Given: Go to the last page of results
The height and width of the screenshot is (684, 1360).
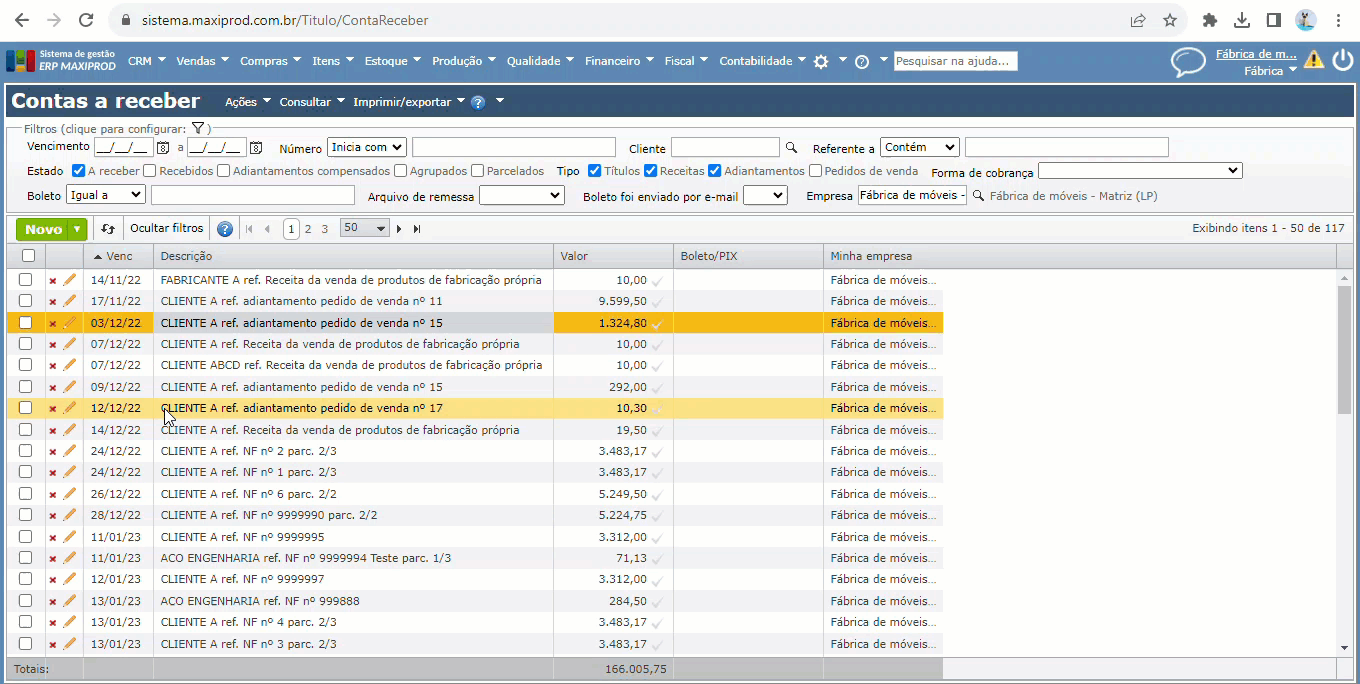Looking at the screenshot, I should pyautogui.click(x=417, y=229).
